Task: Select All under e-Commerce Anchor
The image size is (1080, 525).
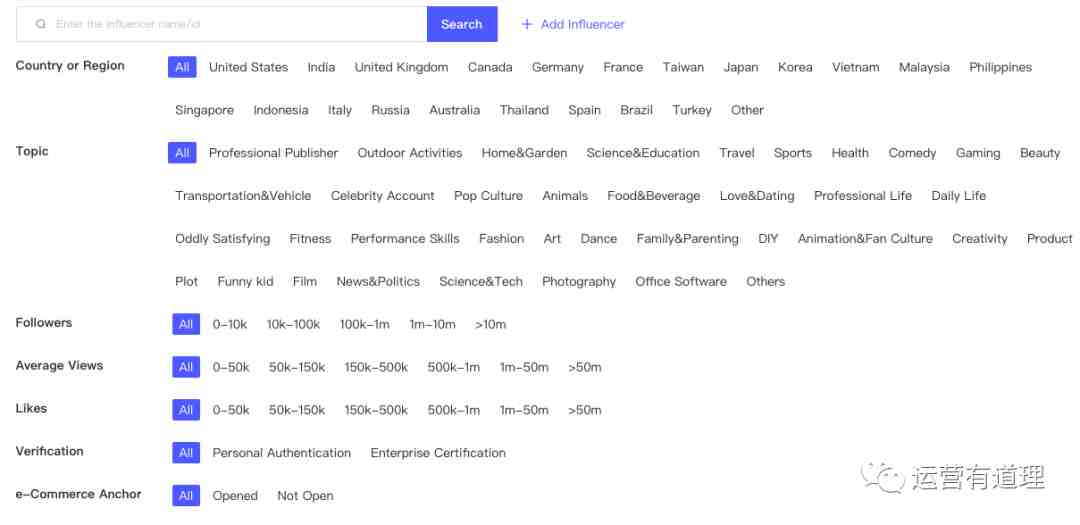Action: click(x=186, y=495)
